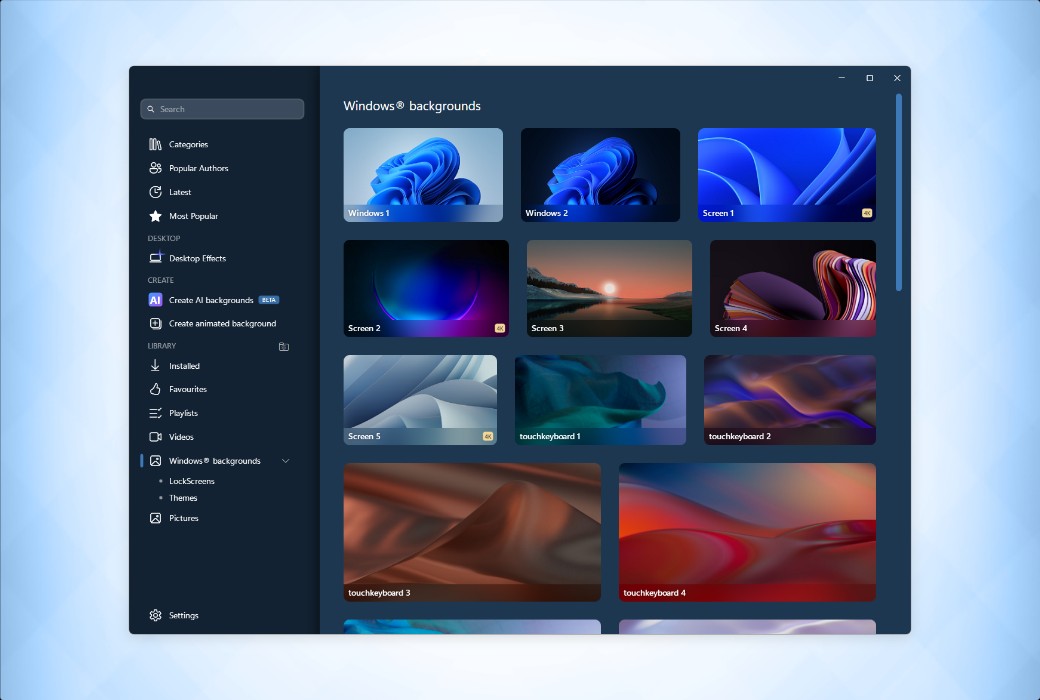Select the Windows 1 wallpaper

pos(423,175)
